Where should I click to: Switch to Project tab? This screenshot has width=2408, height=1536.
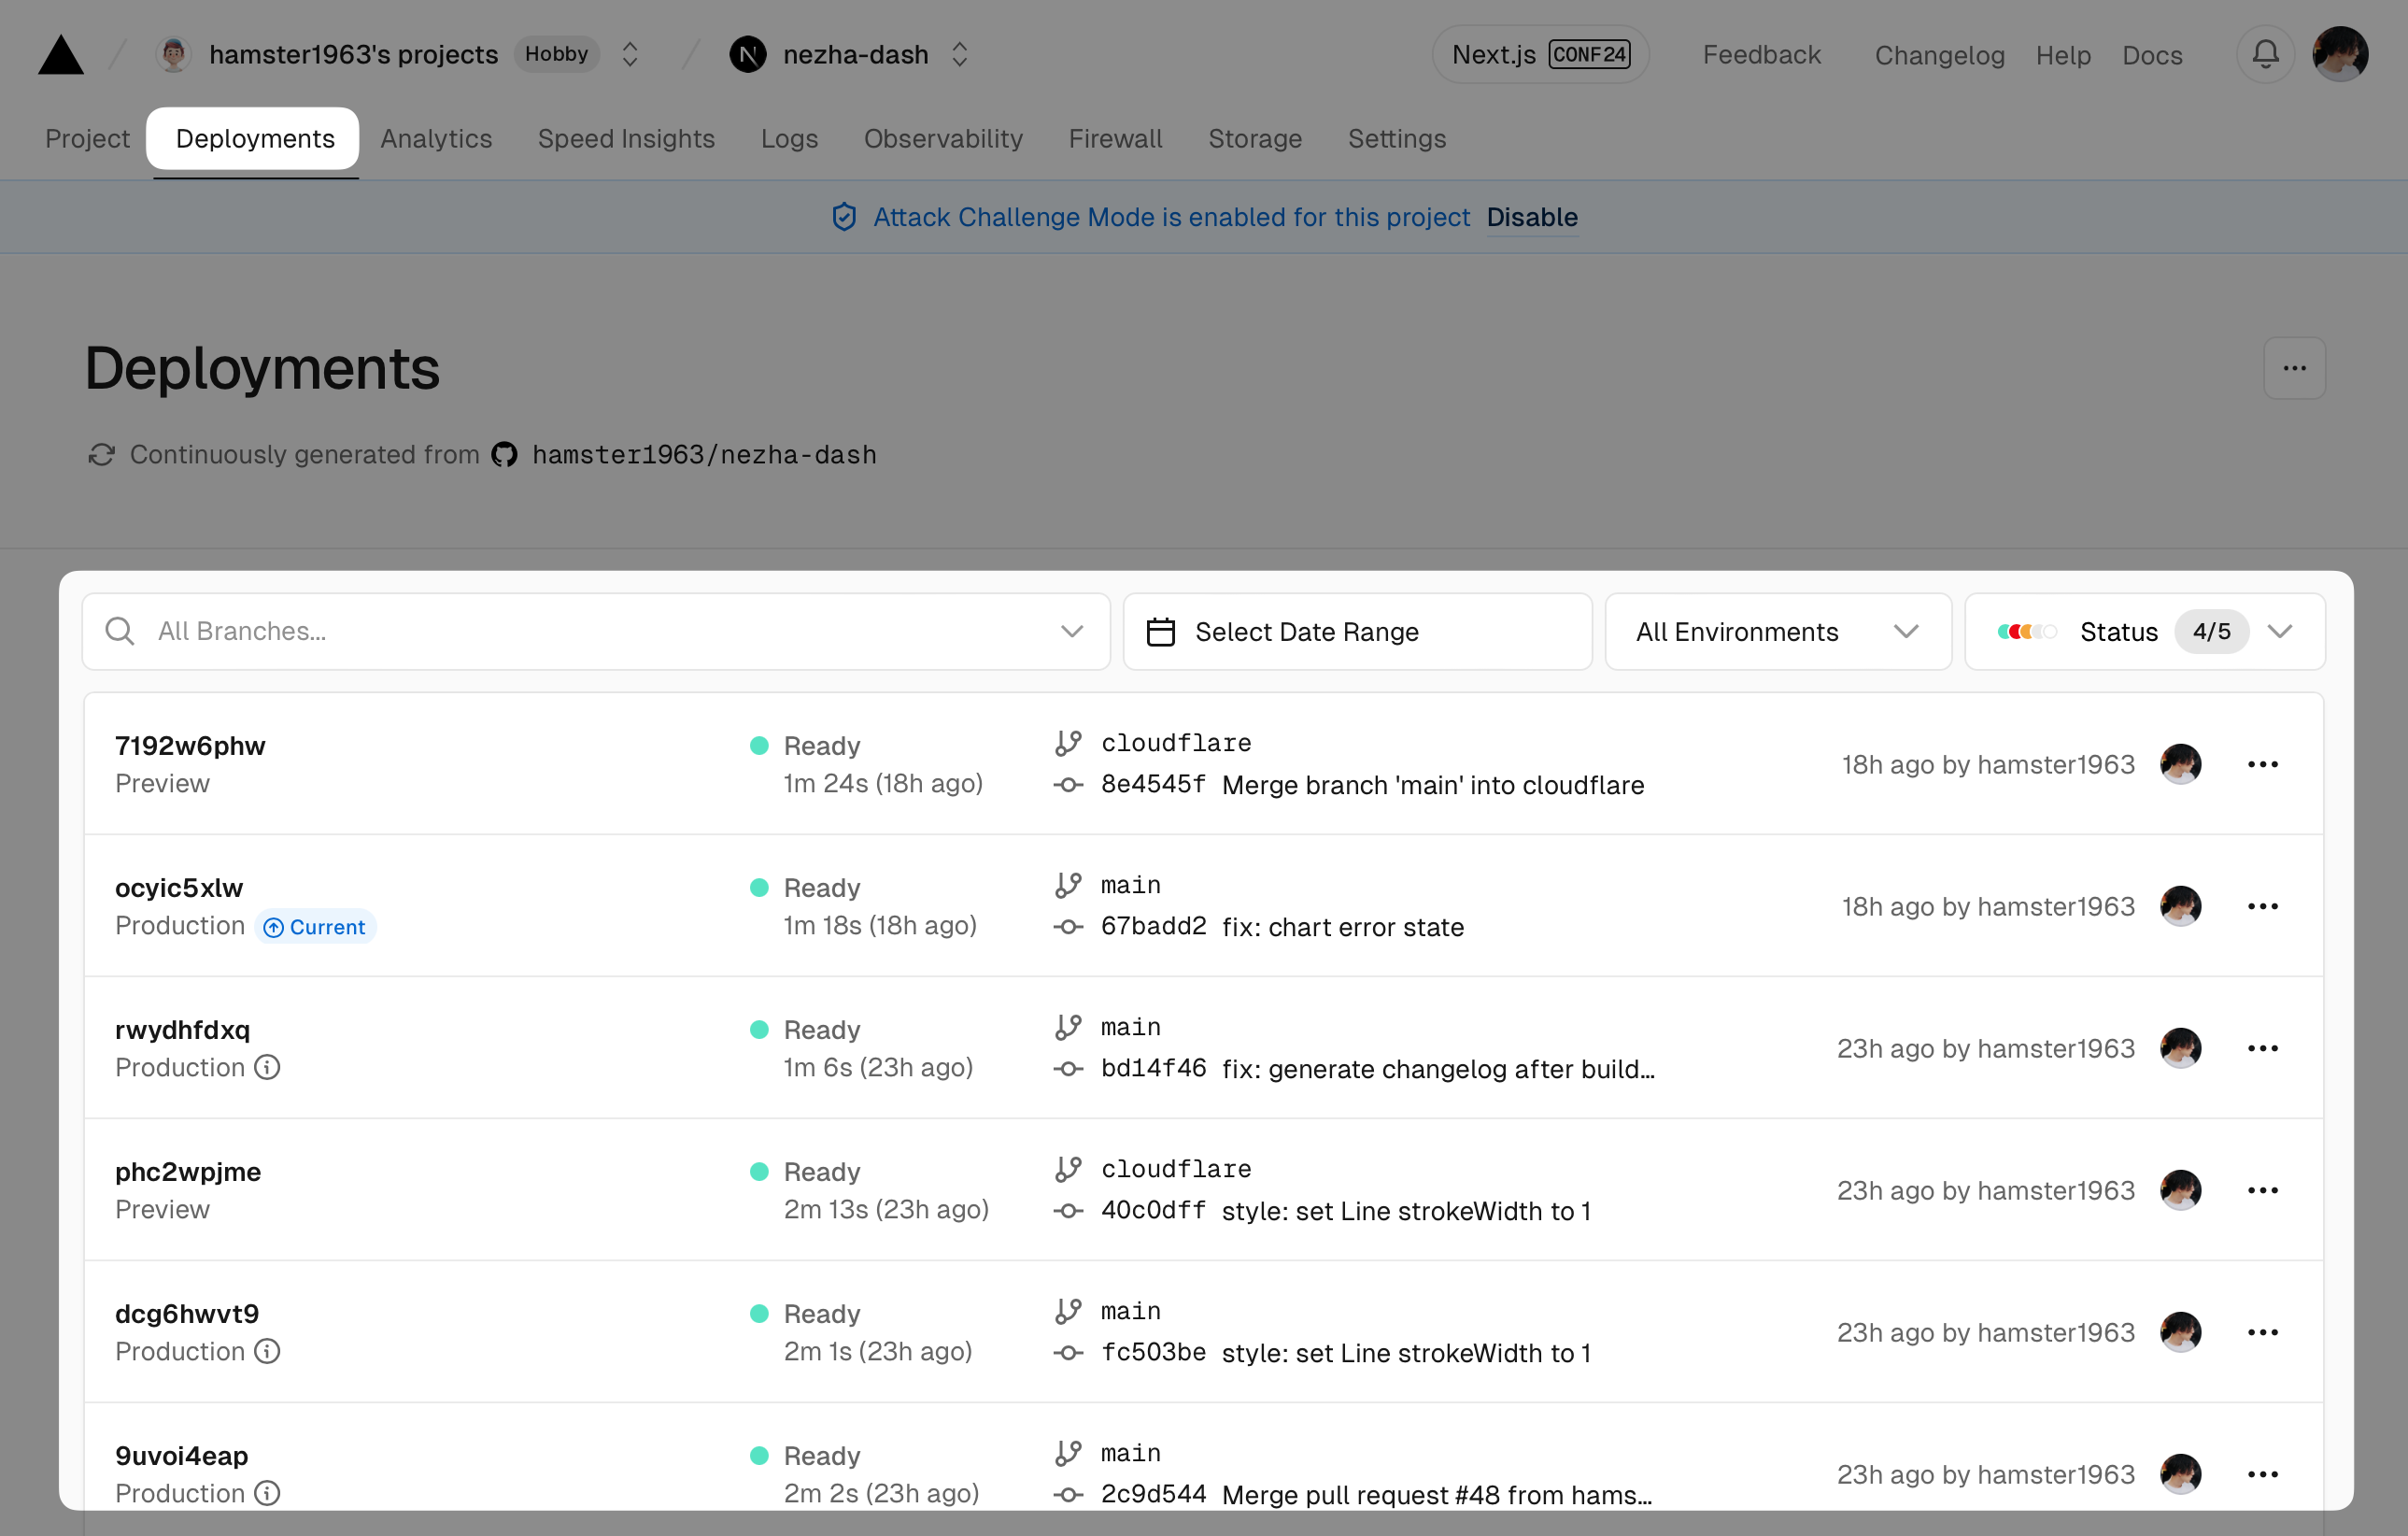(x=87, y=138)
